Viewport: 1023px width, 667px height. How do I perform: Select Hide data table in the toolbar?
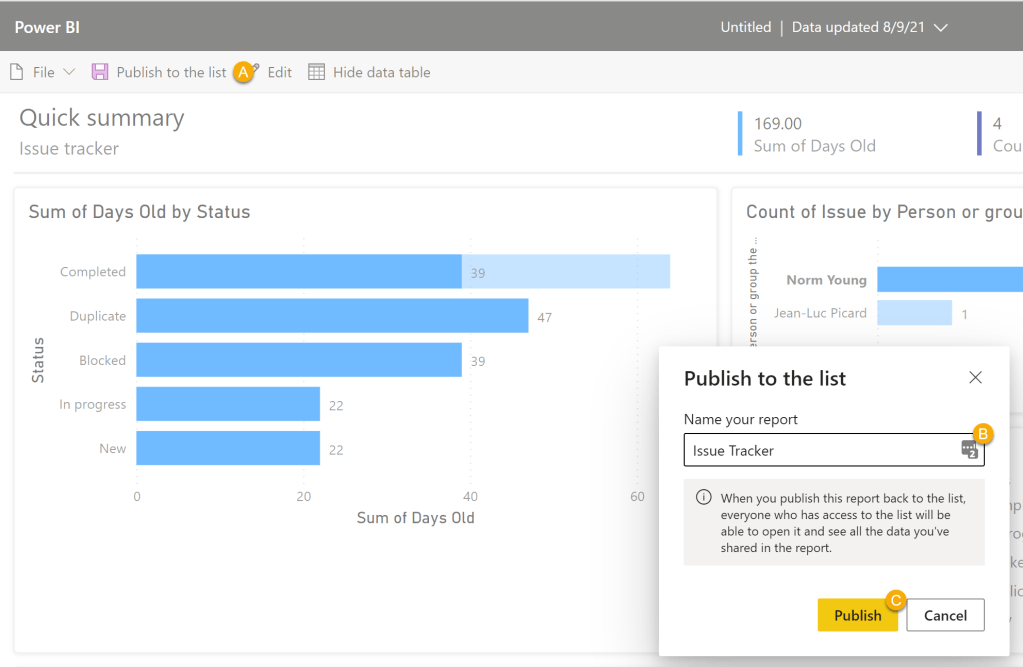tap(380, 72)
